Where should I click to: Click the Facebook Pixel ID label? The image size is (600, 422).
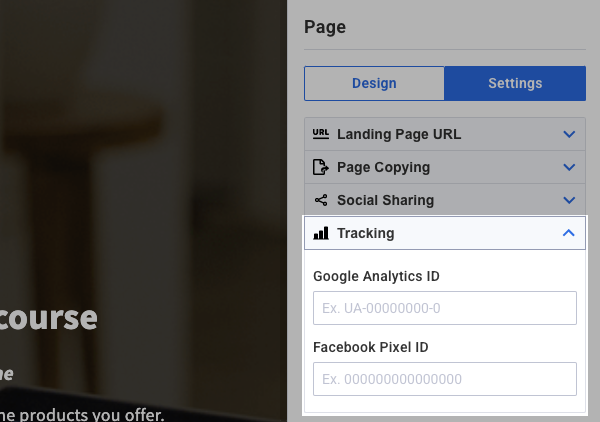point(370,347)
